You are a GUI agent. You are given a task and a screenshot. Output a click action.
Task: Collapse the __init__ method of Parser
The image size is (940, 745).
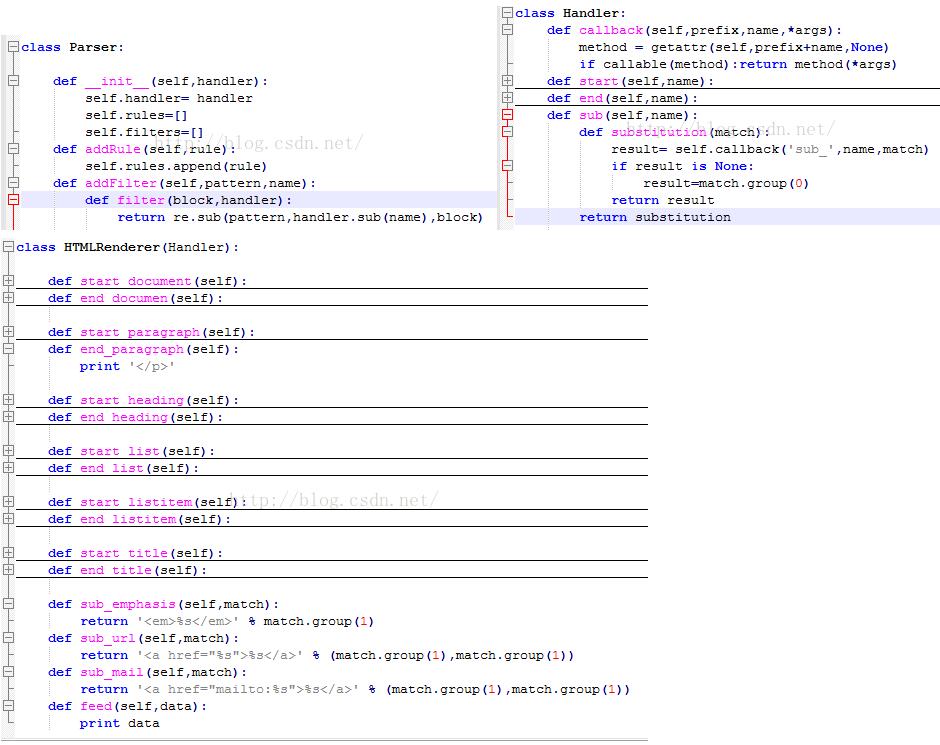pyautogui.click(x=13, y=81)
